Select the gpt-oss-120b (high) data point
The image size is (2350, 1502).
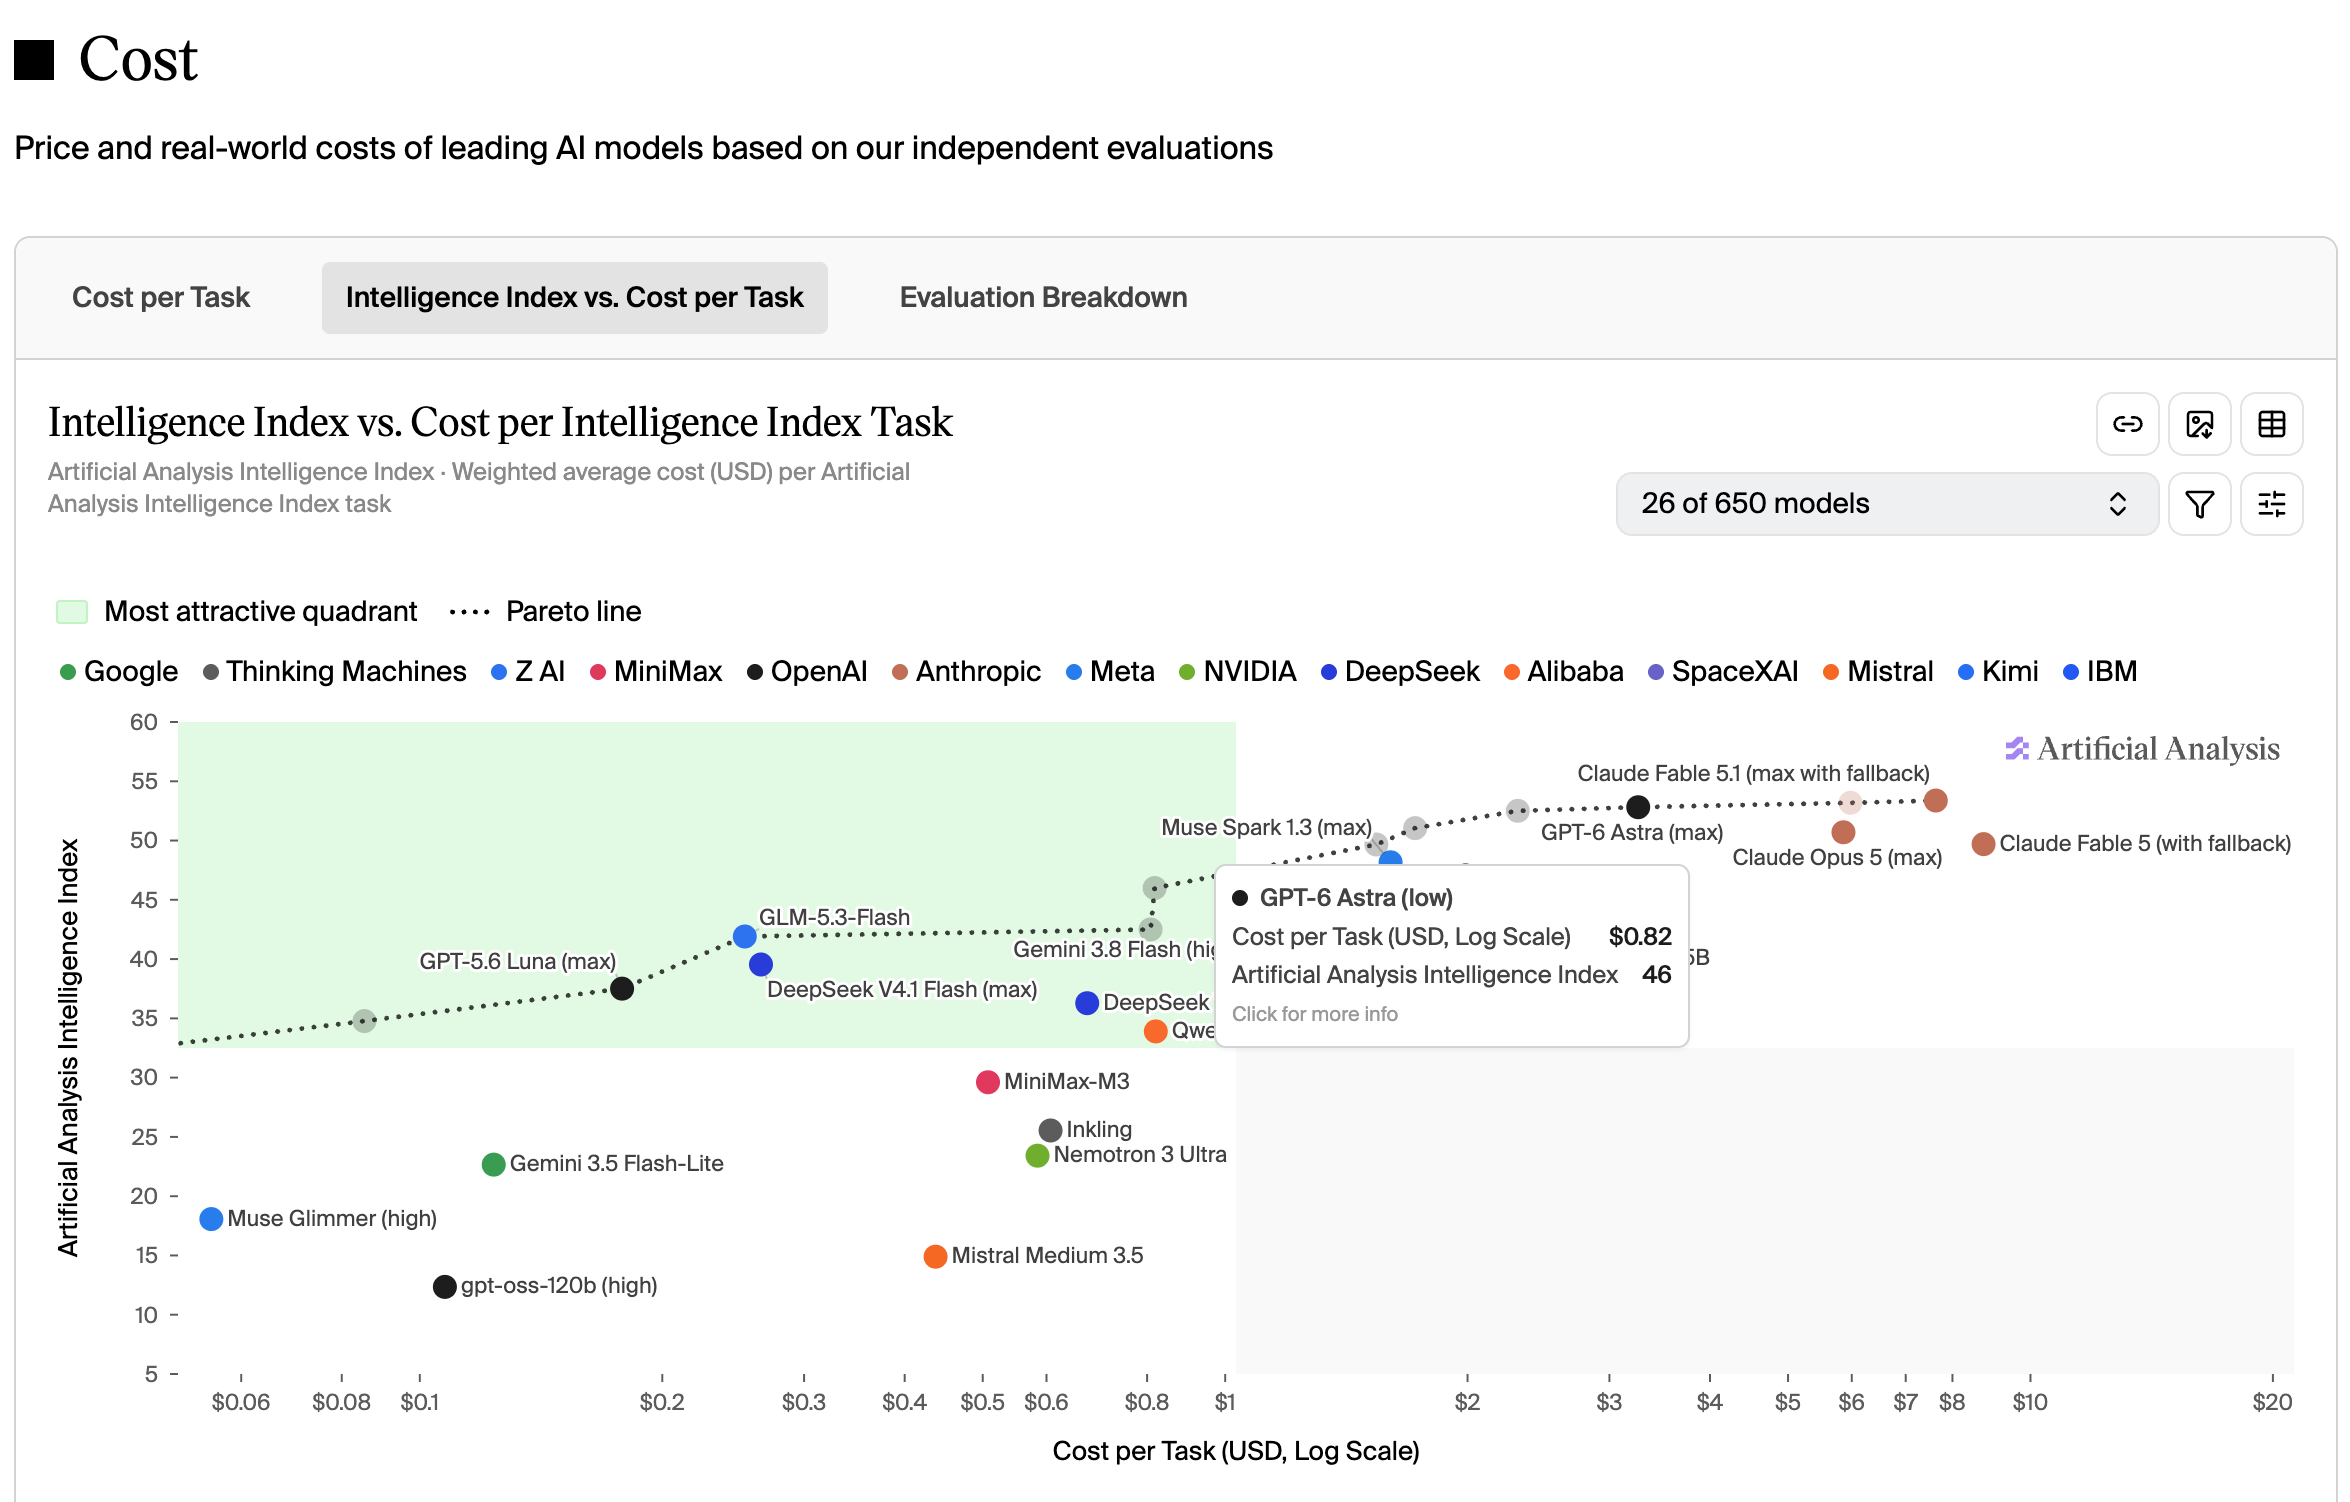click(x=445, y=1287)
